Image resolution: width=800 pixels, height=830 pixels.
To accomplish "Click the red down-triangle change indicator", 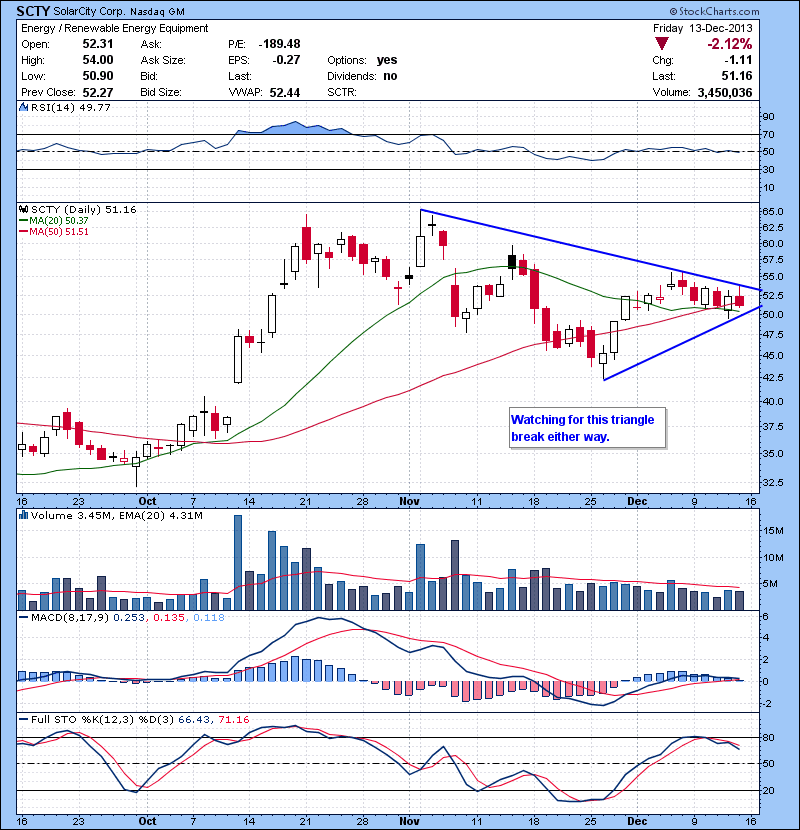I will point(662,43).
